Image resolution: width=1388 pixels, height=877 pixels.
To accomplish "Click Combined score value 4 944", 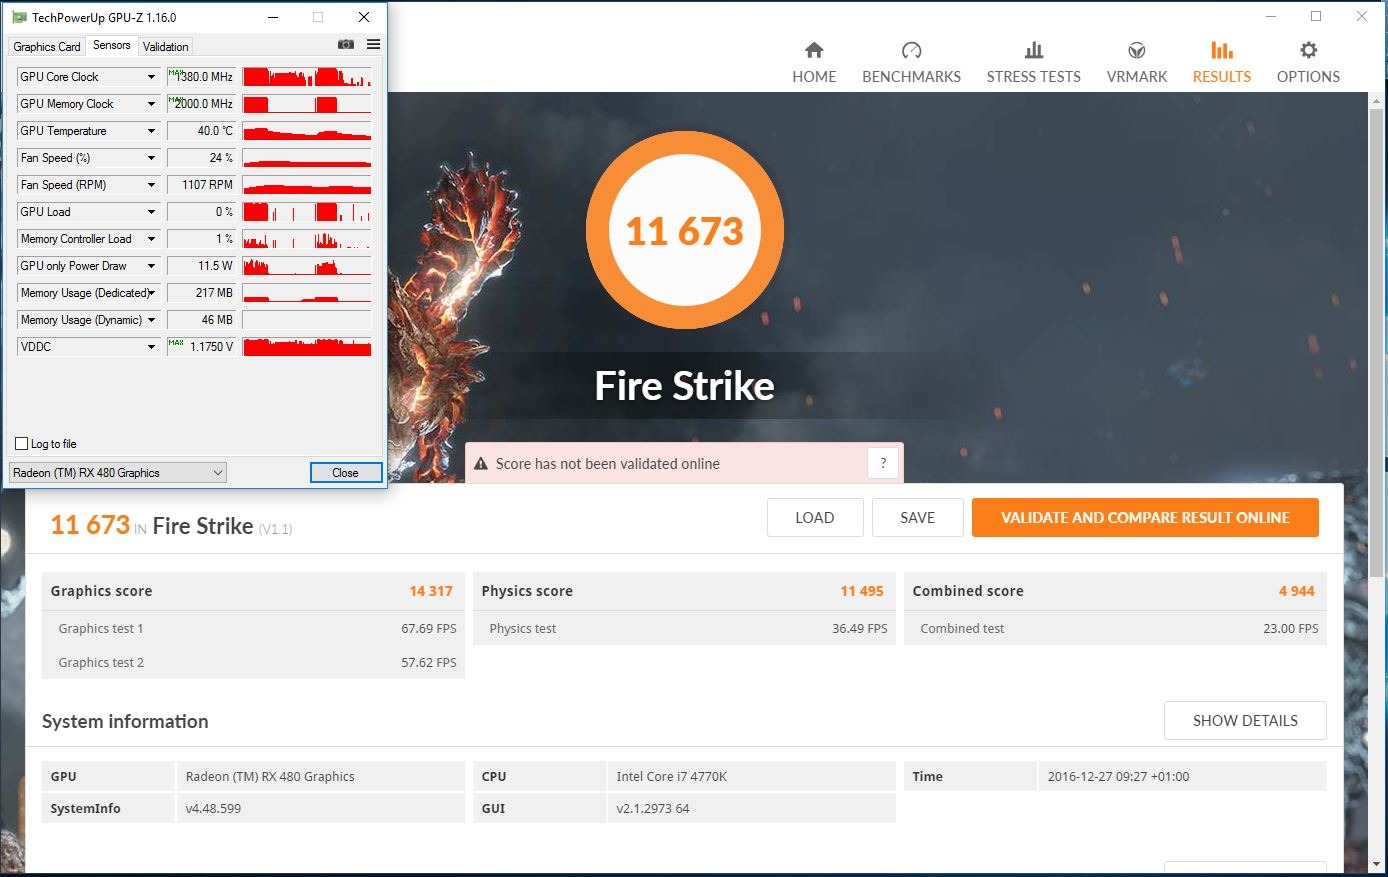I will click(1297, 591).
